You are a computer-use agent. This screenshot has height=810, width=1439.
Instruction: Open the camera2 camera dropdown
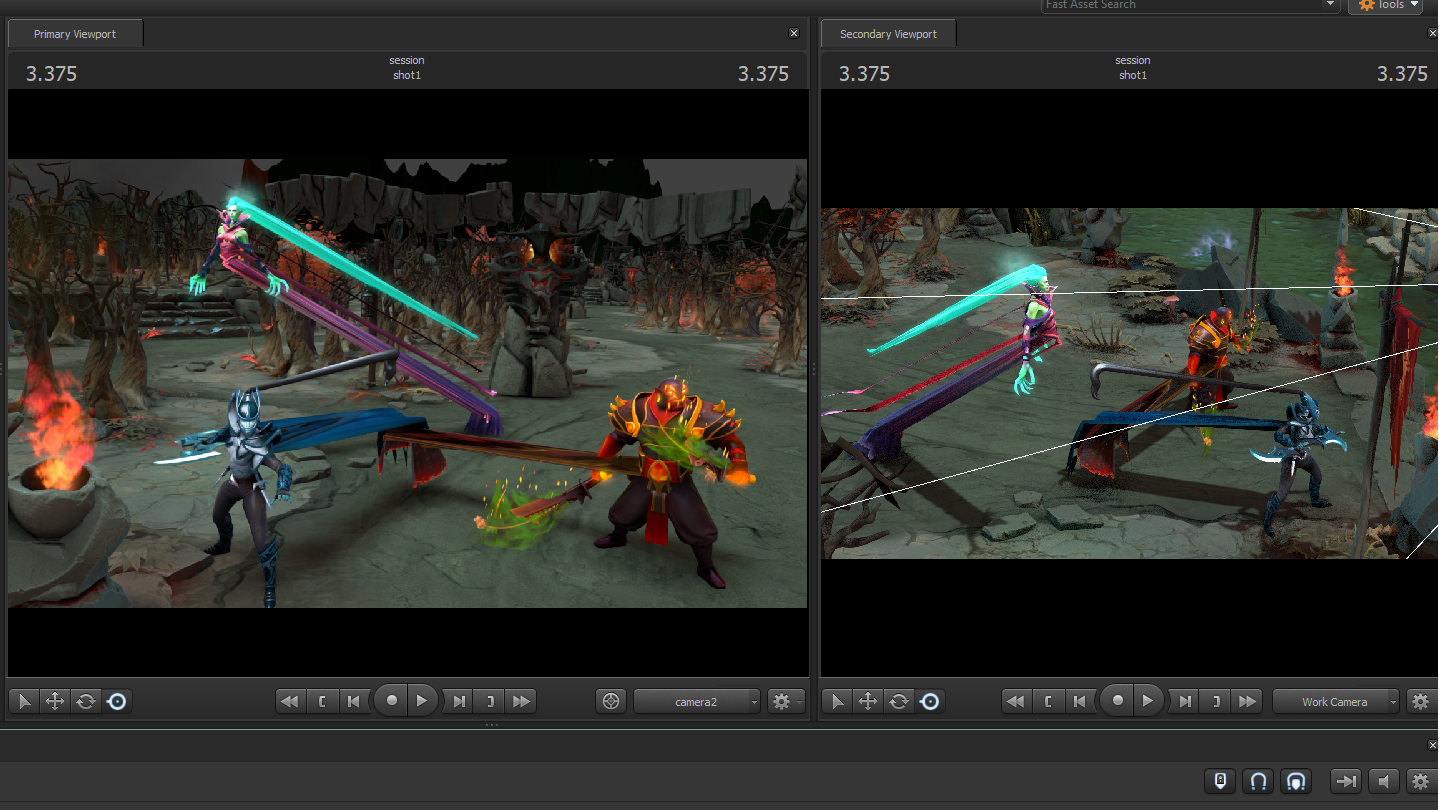(696, 701)
